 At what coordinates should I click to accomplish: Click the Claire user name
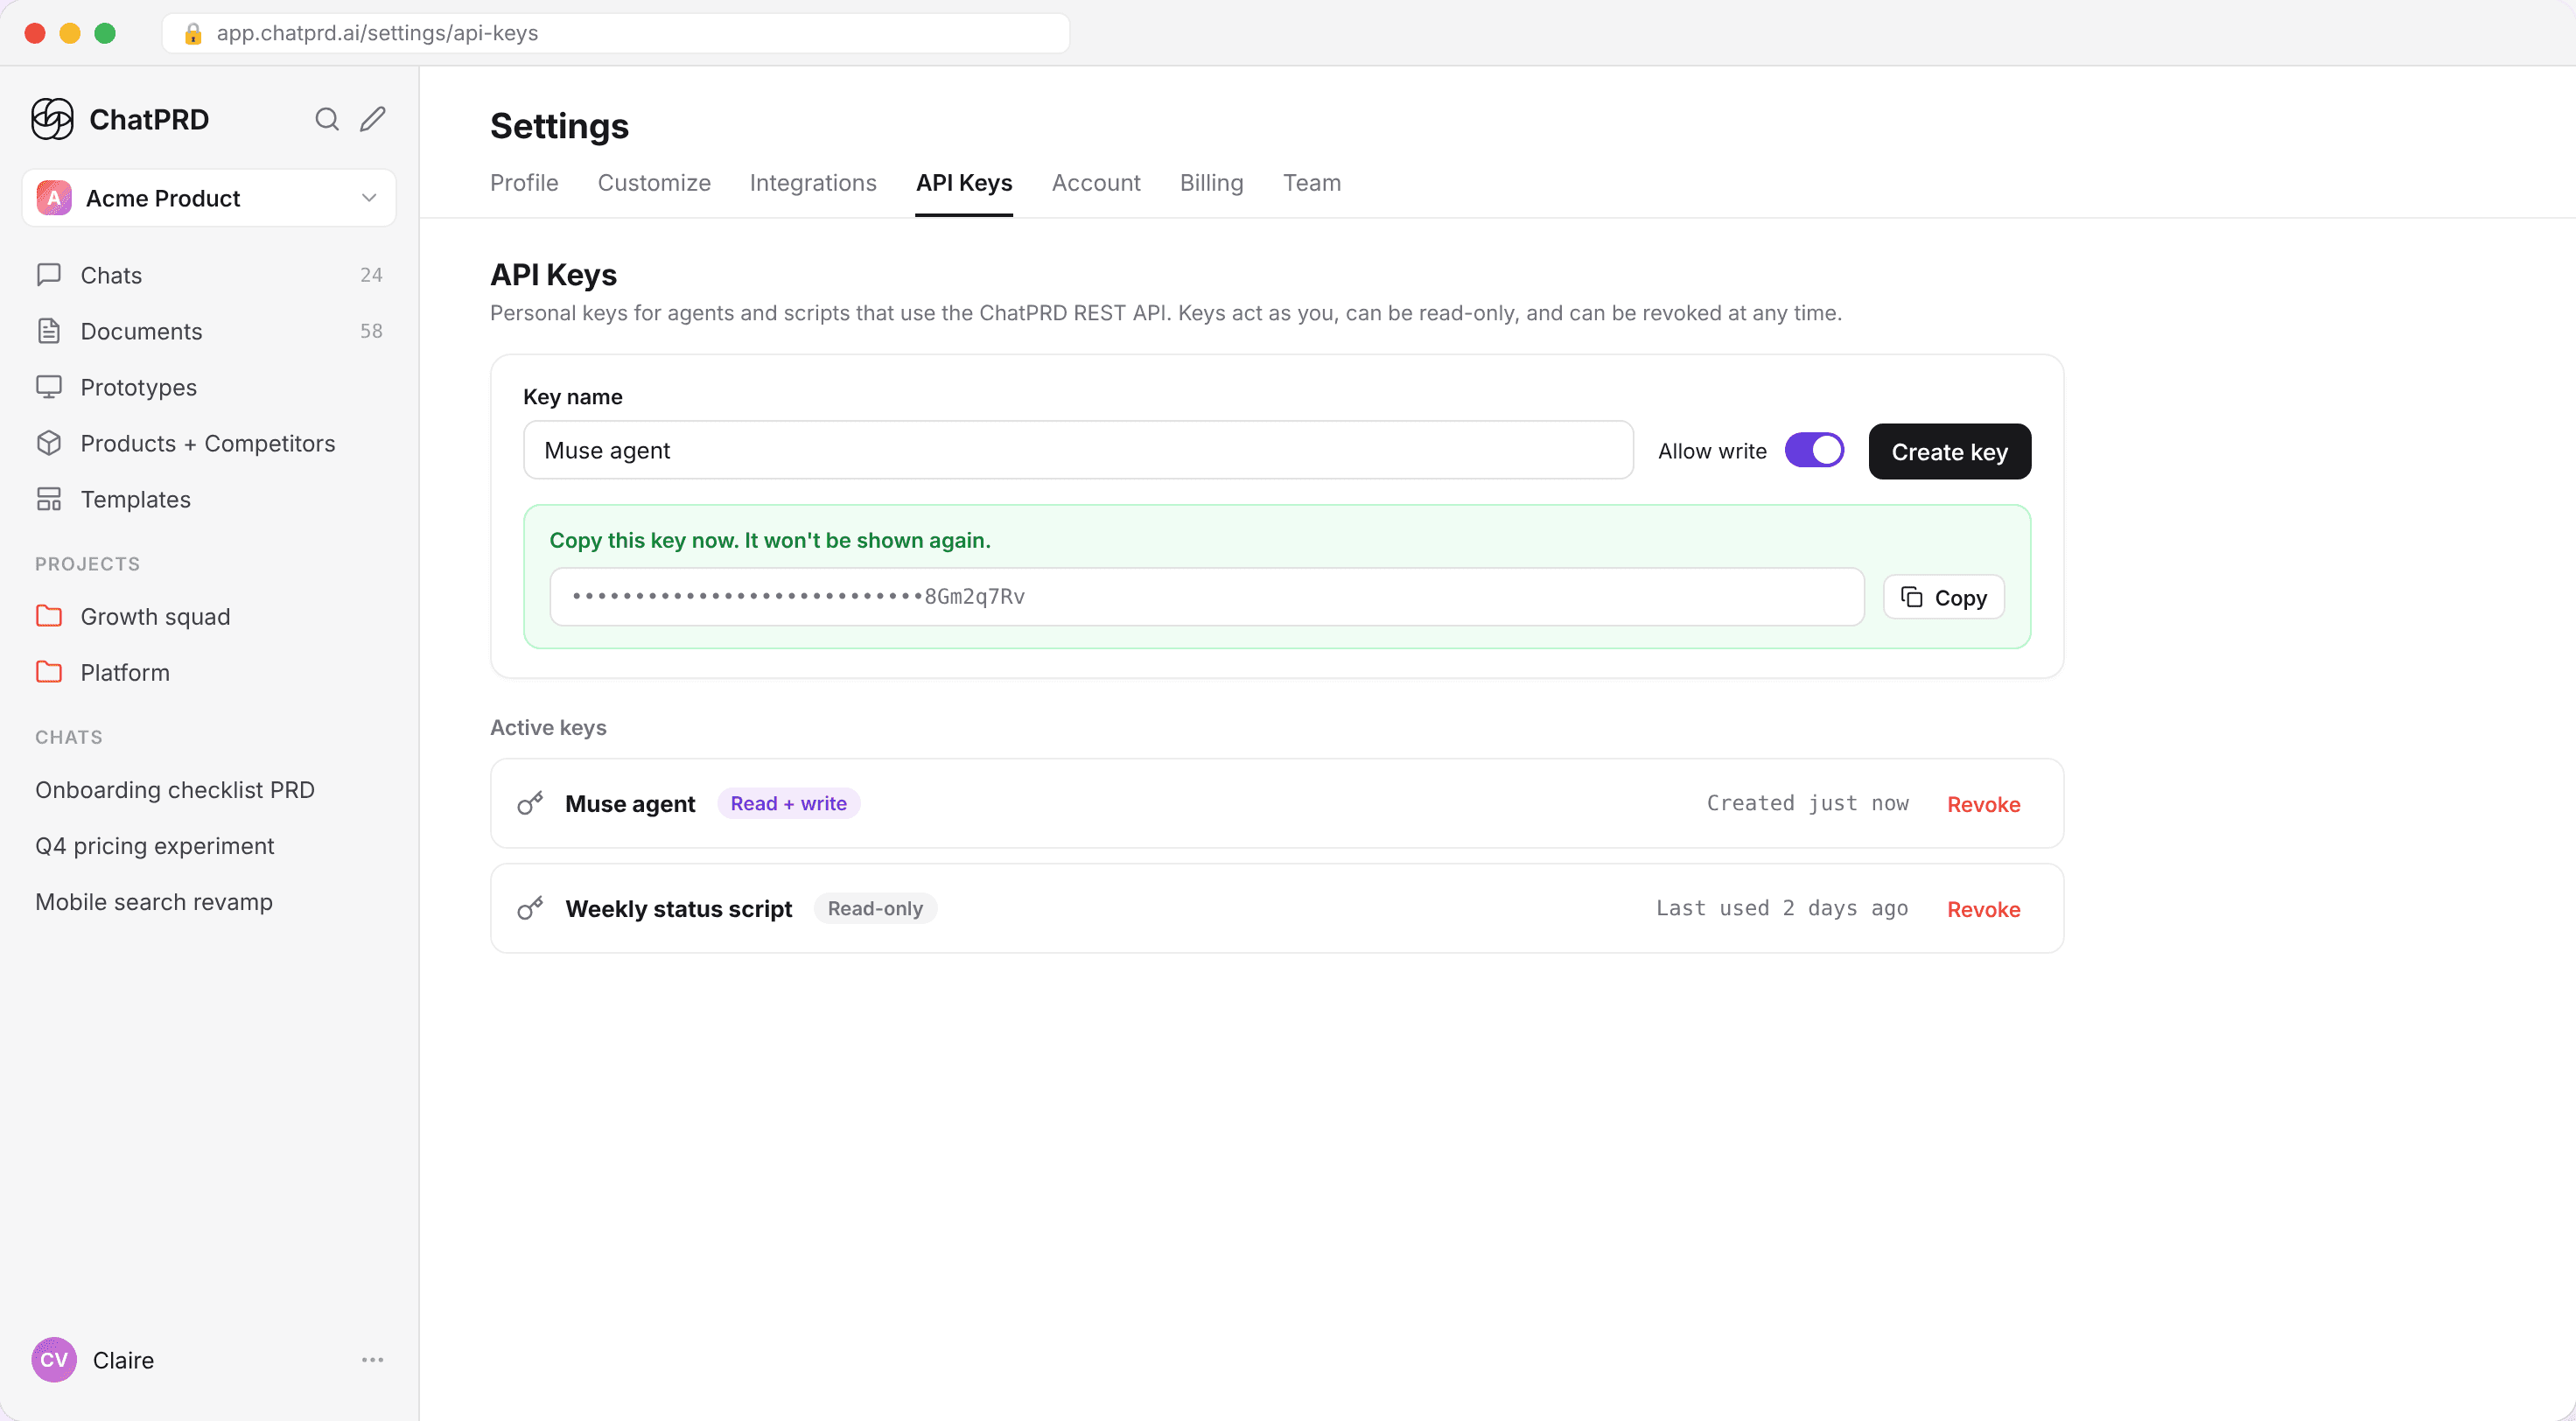tap(123, 1360)
